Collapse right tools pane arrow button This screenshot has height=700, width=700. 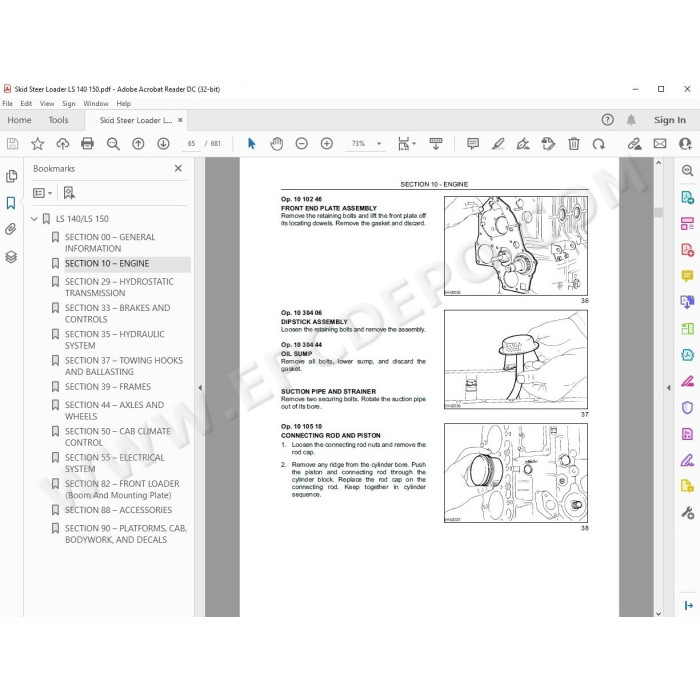[x=688, y=605]
